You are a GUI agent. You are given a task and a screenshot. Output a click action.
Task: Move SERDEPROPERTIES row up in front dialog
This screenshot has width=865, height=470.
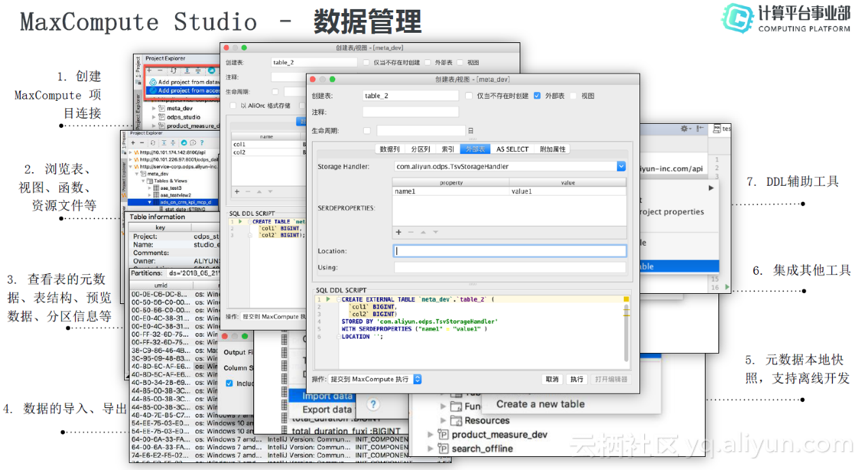coord(423,232)
